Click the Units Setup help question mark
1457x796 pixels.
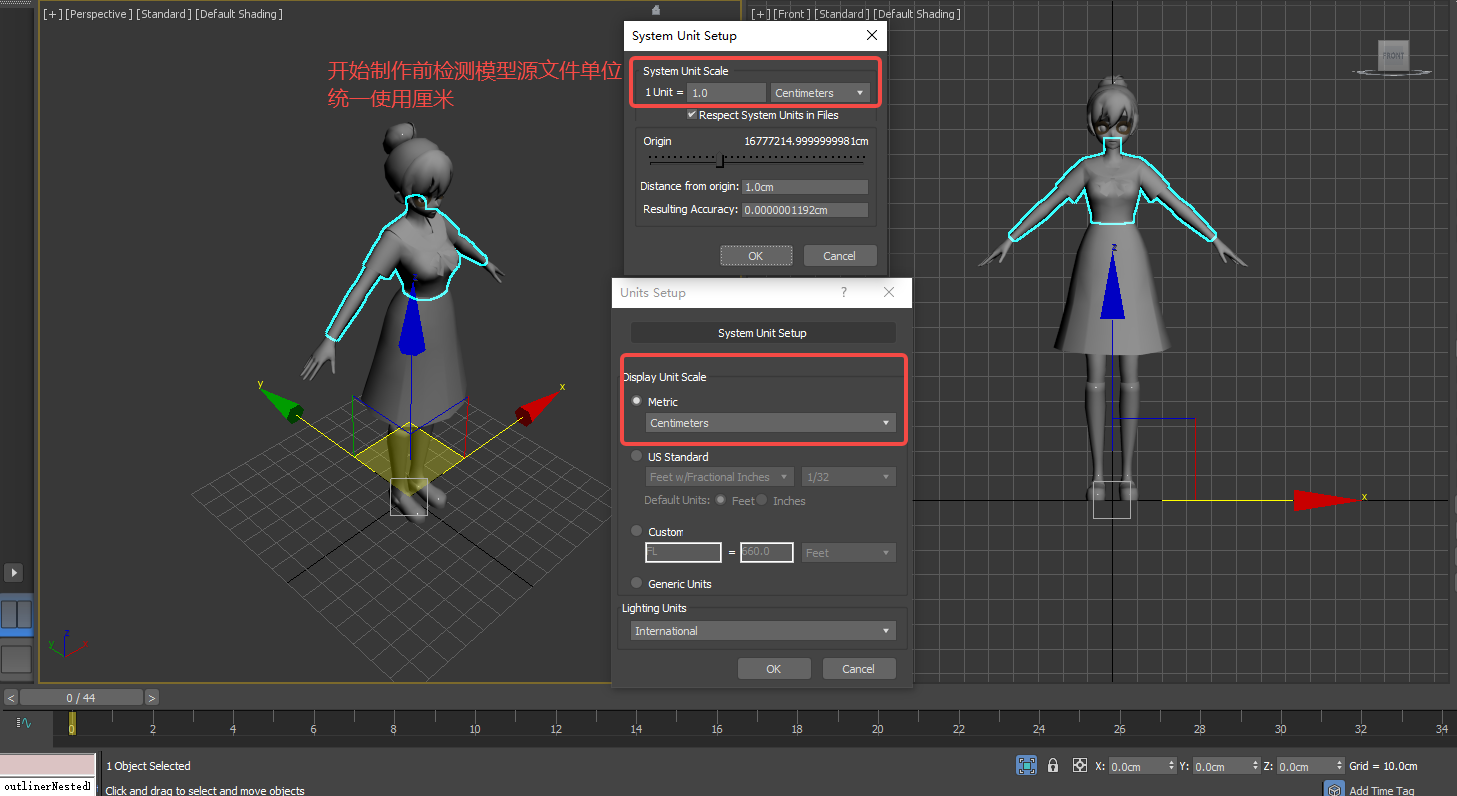click(x=843, y=292)
